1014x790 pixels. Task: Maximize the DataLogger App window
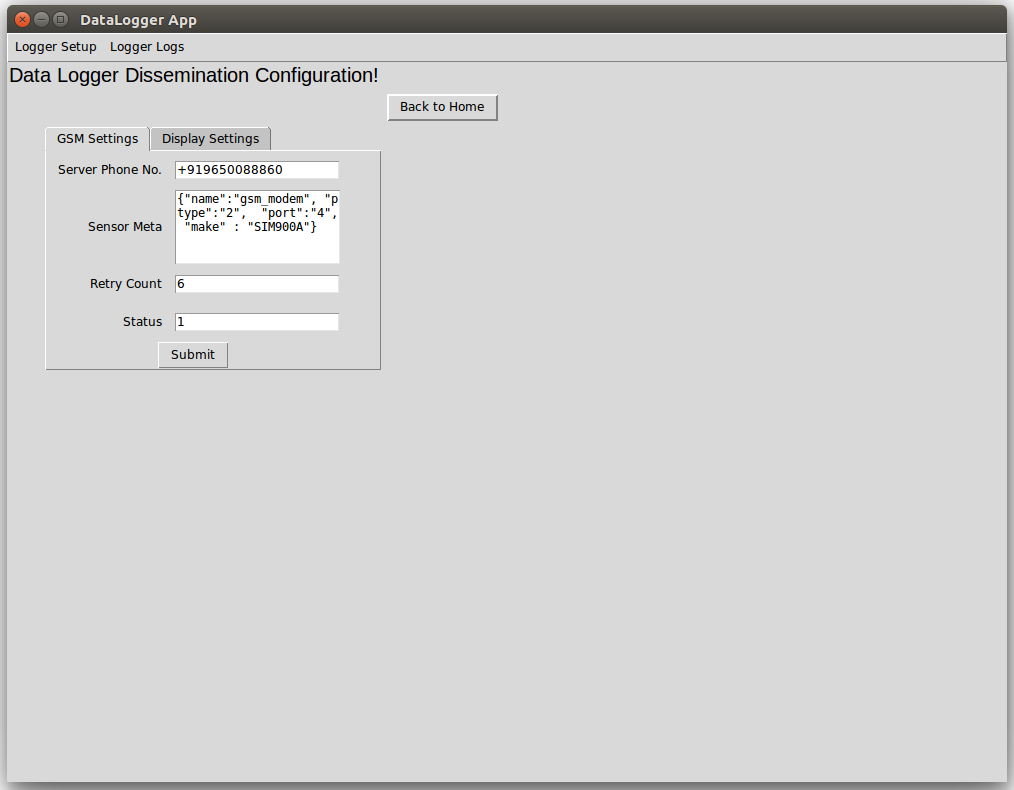pyautogui.click(x=61, y=19)
